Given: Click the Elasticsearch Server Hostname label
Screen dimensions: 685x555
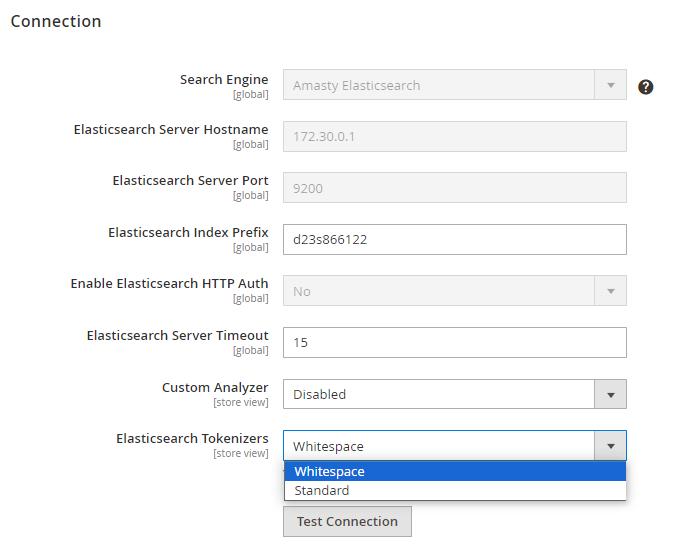Looking at the screenshot, I should tap(171, 129).
